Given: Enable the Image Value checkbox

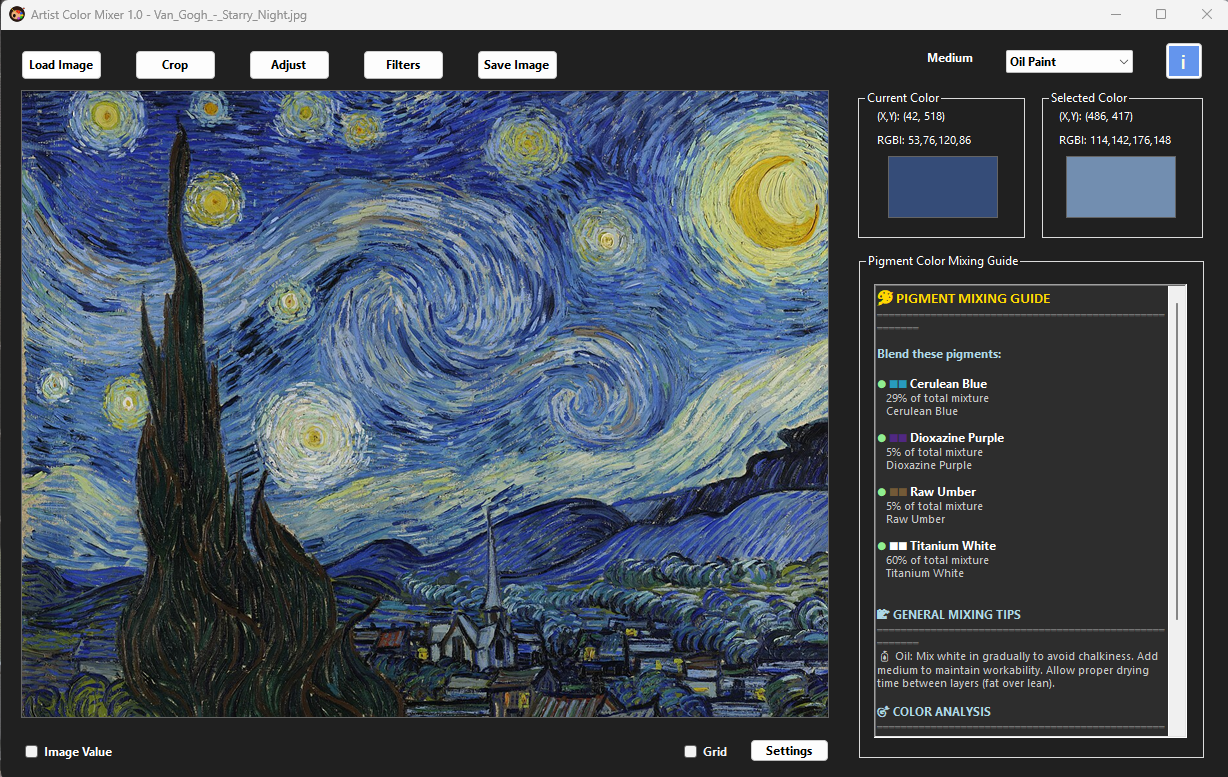Looking at the screenshot, I should pos(31,752).
